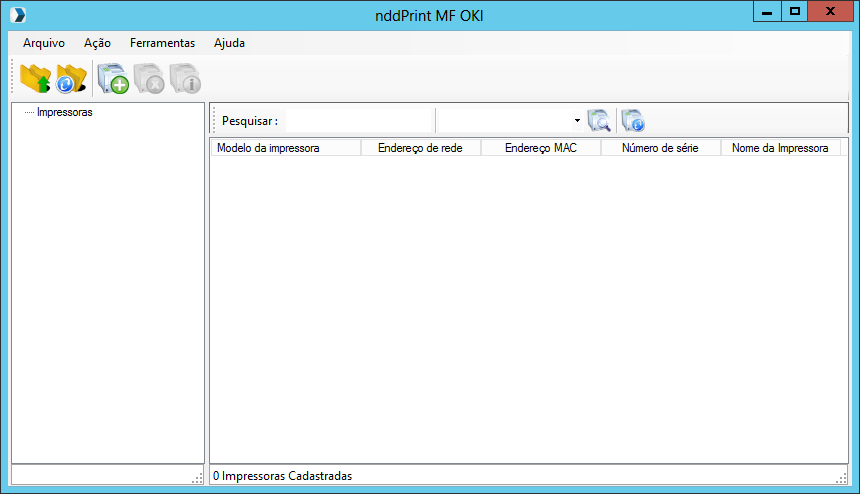
Task: Sort by Modelo da impressora column
Action: 285,148
